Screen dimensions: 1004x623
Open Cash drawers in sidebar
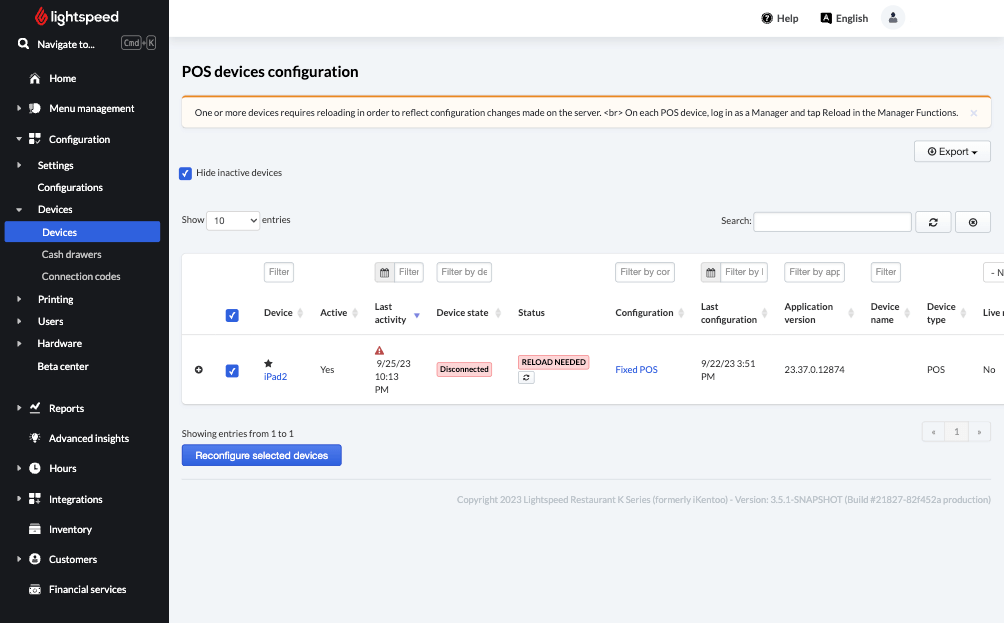[71, 254]
